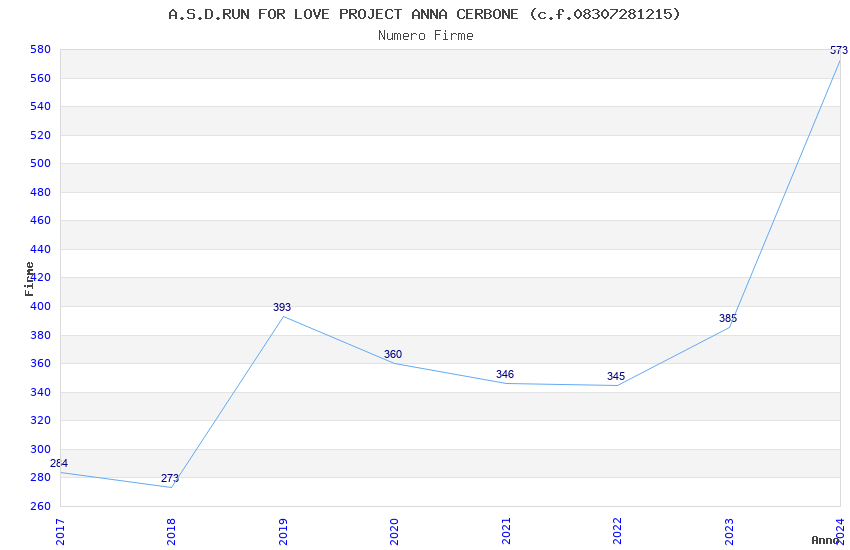Select the 345 data label for 2022

[x=616, y=376]
